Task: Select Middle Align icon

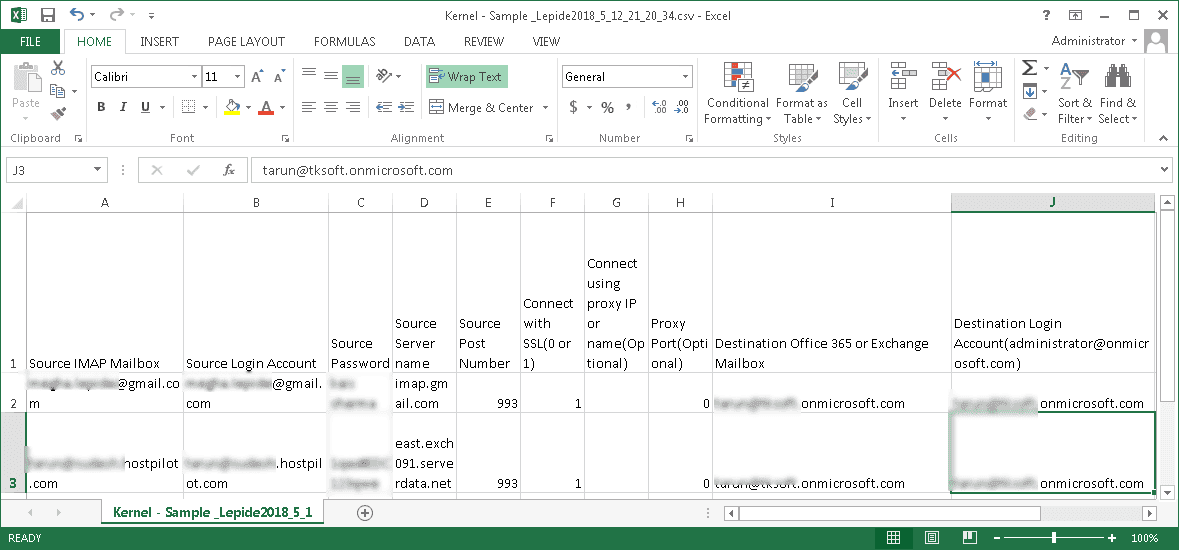Action: (331, 76)
